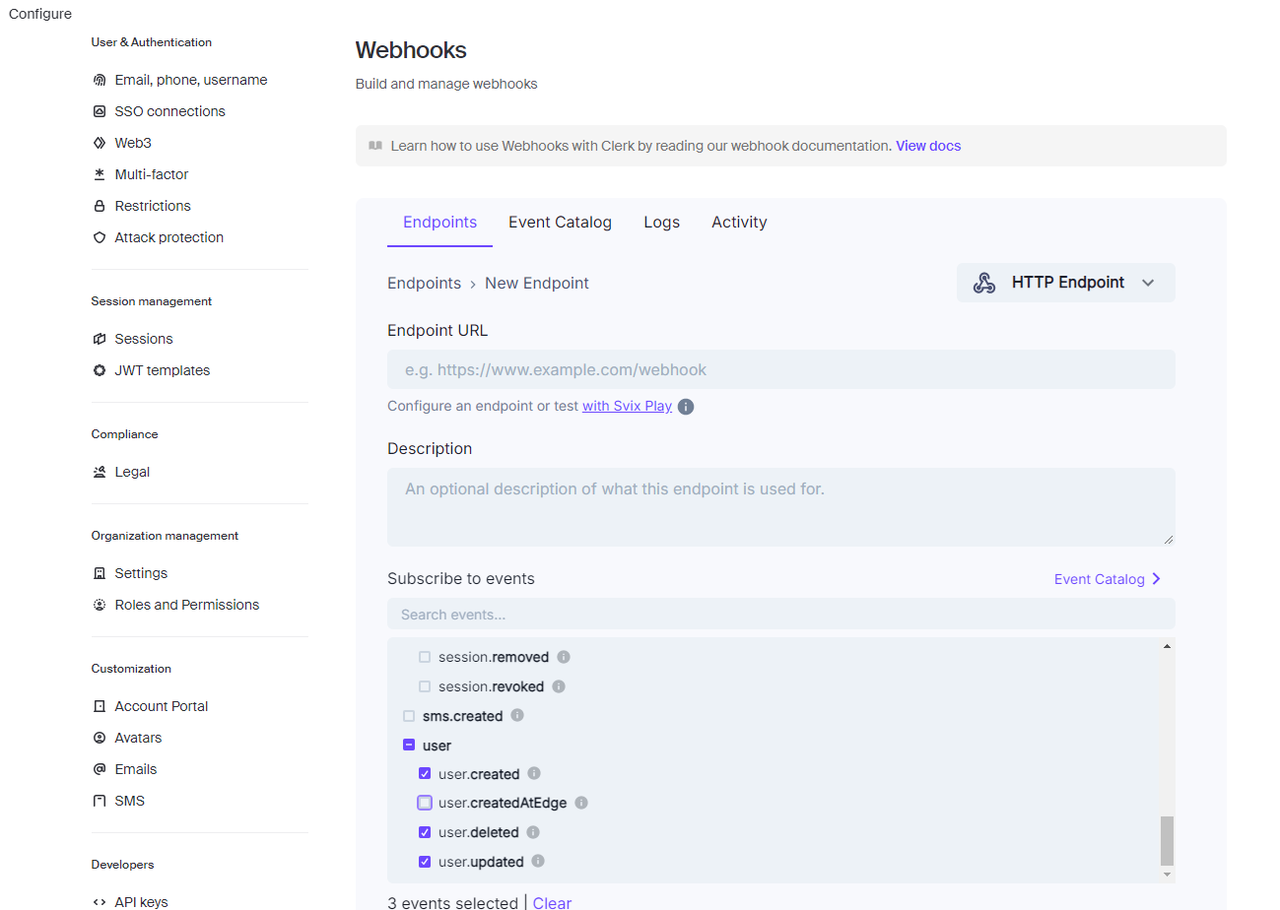This screenshot has height=910, width=1280.
Task: Uncheck the user.created checkbox
Action: [425, 774]
